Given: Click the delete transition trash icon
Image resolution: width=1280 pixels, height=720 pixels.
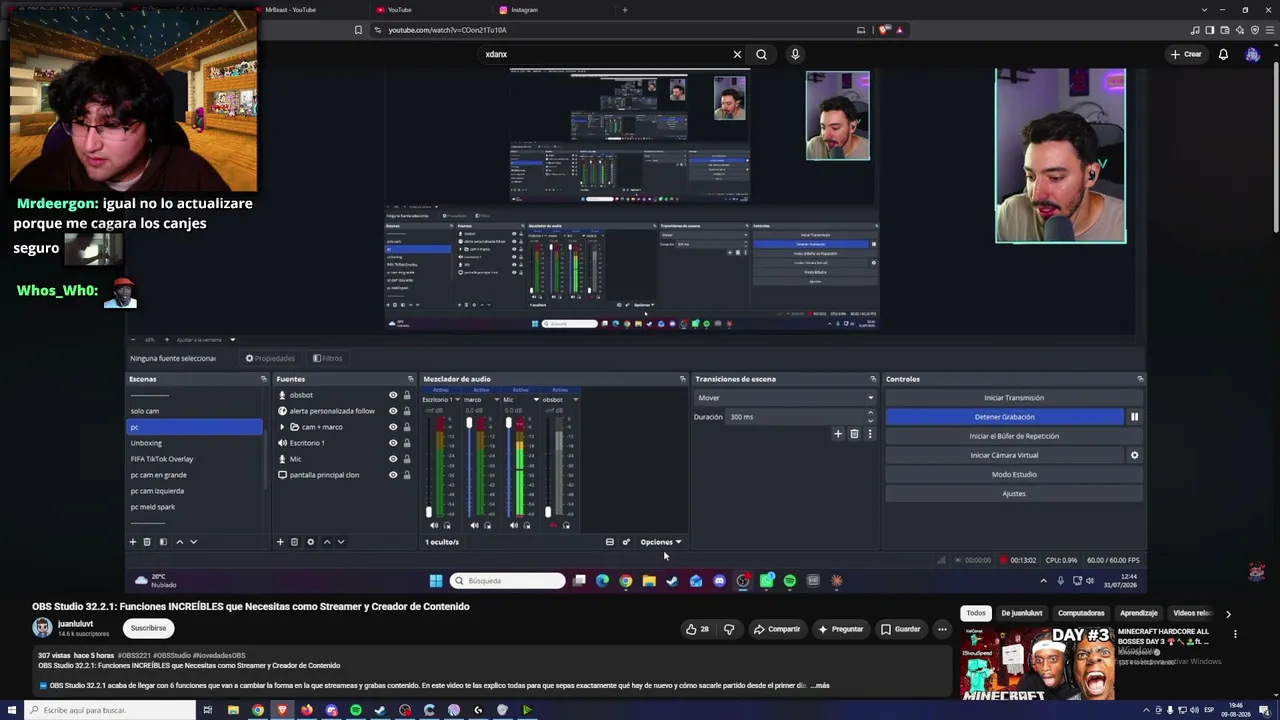Looking at the screenshot, I should point(854,434).
